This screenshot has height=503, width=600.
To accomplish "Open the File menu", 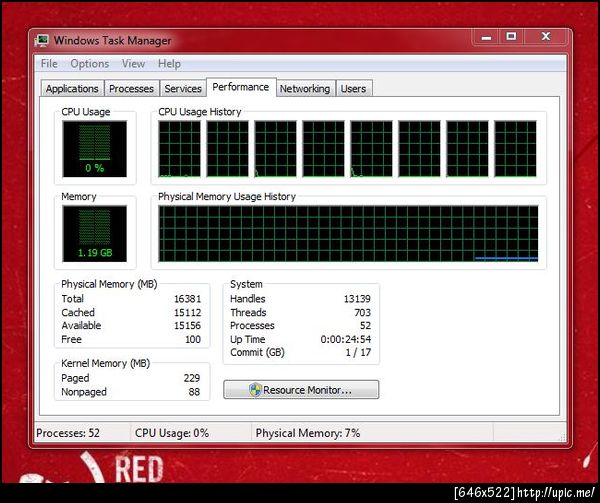I will (49, 63).
